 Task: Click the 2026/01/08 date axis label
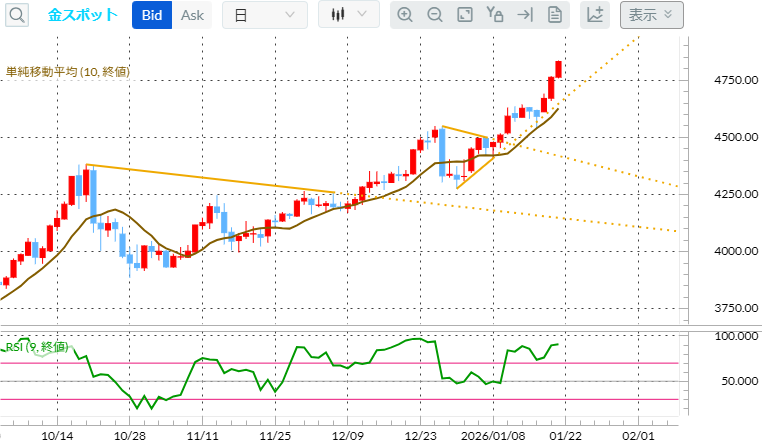point(493,435)
